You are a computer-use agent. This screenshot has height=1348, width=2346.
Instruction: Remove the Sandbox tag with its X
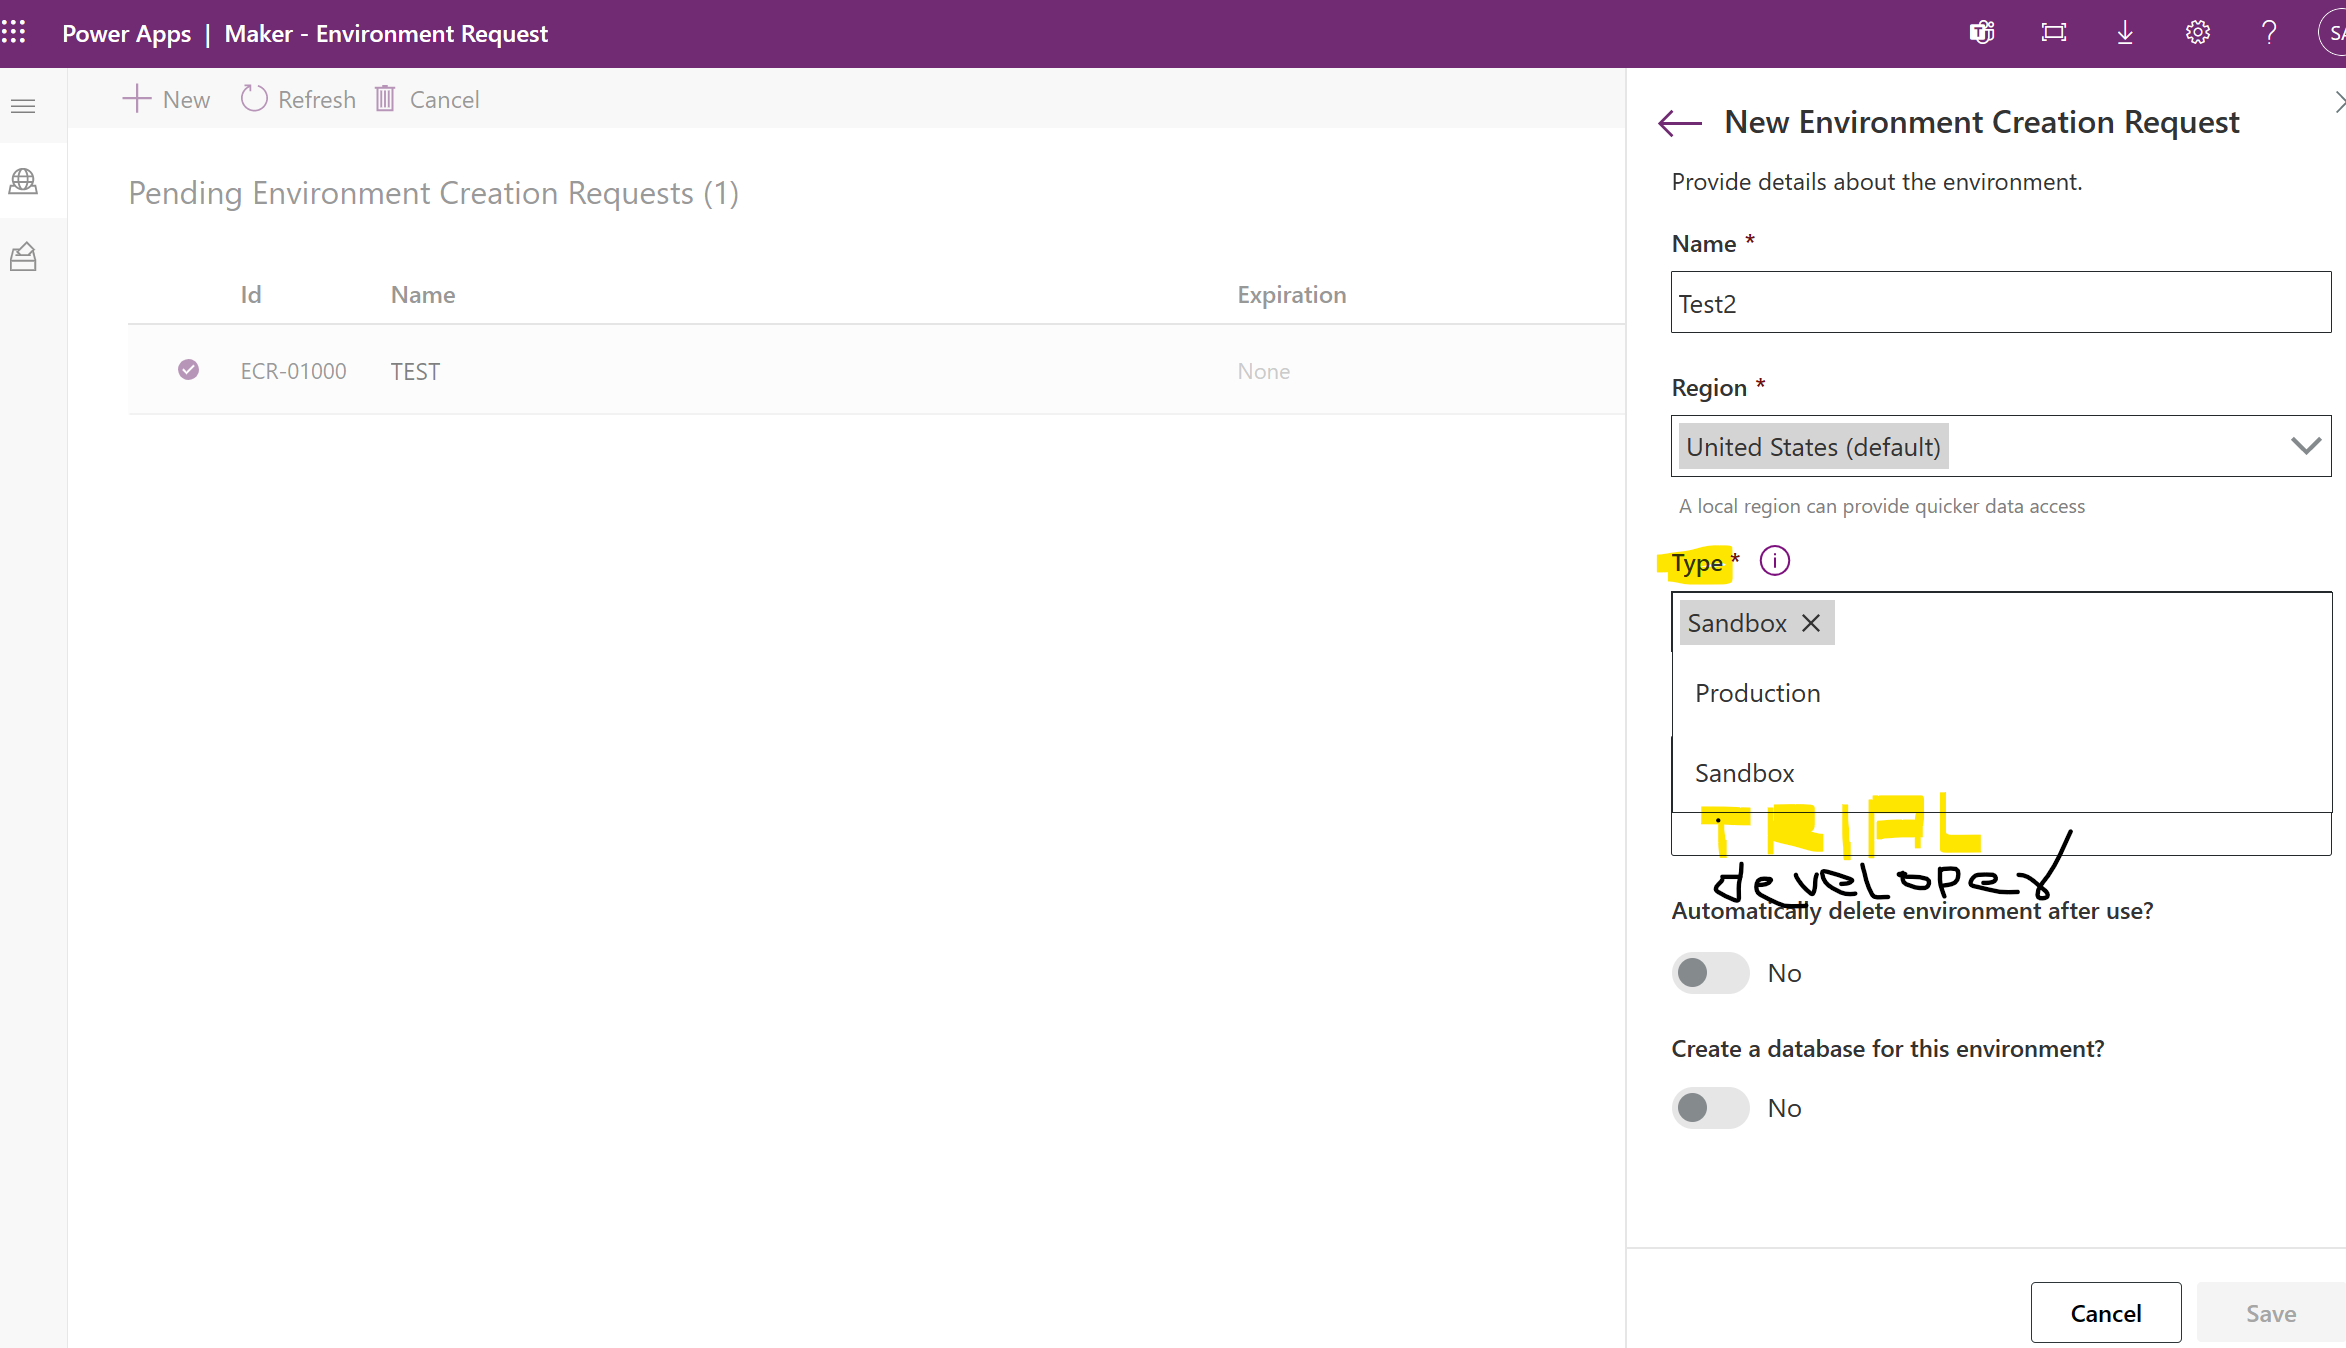1810,622
